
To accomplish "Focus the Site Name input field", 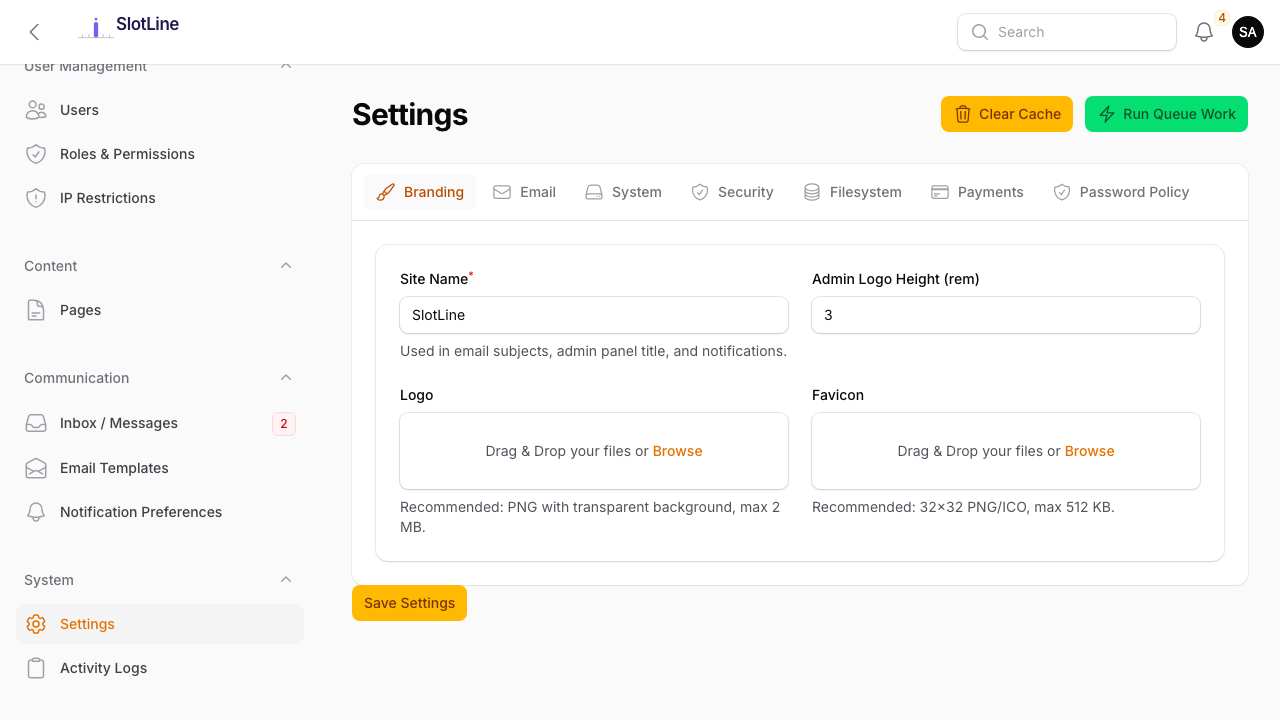I will tap(594, 315).
